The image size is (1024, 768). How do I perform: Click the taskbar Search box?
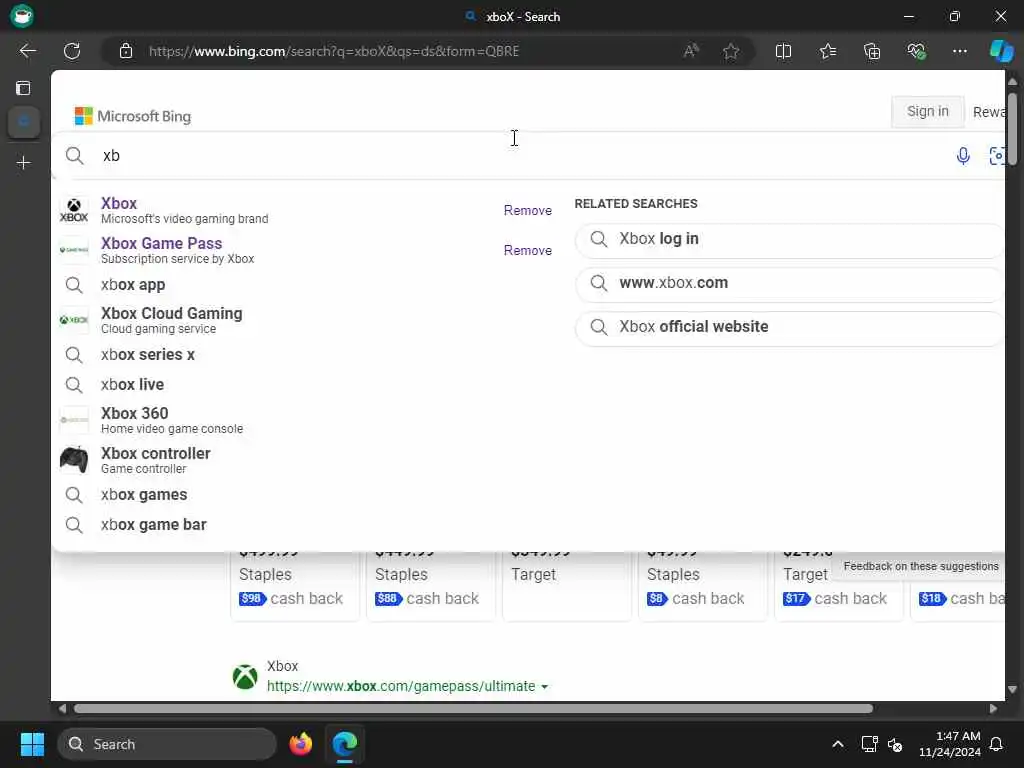pos(167,744)
